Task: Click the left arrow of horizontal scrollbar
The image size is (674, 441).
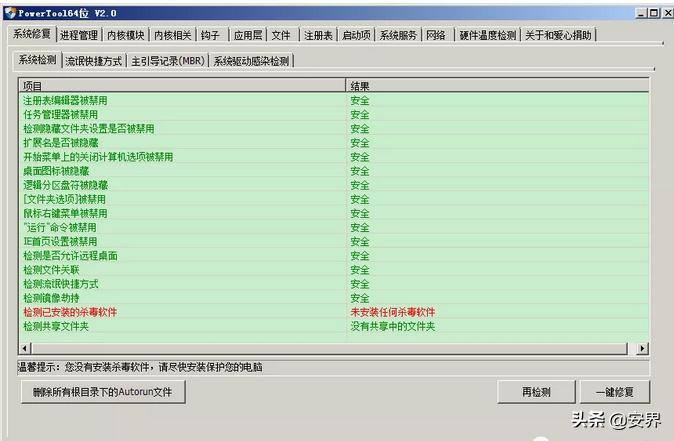Action: [25, 348]
